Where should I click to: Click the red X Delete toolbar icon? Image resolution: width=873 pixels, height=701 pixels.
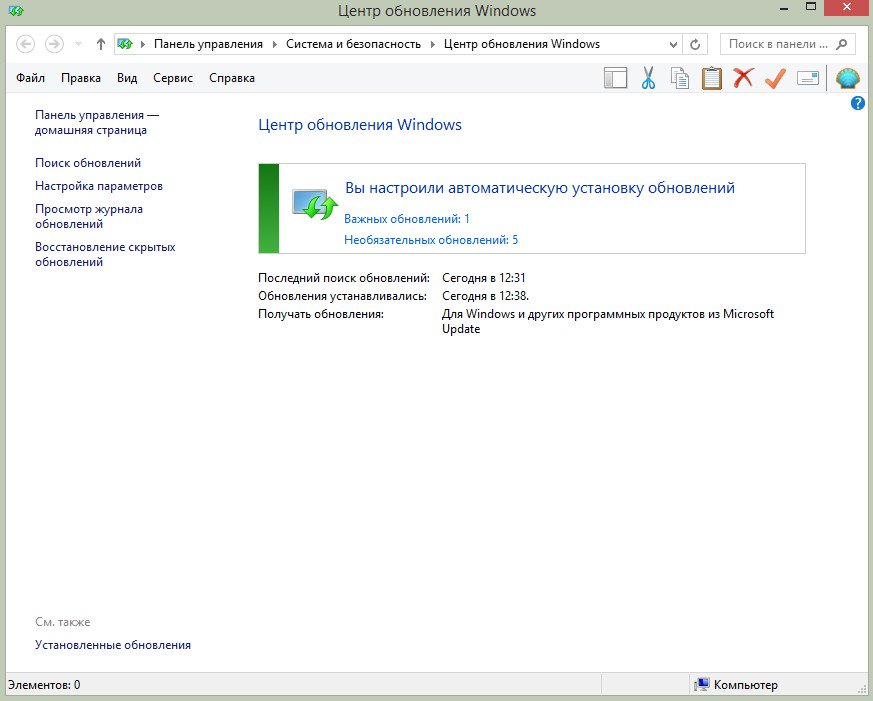743,78
